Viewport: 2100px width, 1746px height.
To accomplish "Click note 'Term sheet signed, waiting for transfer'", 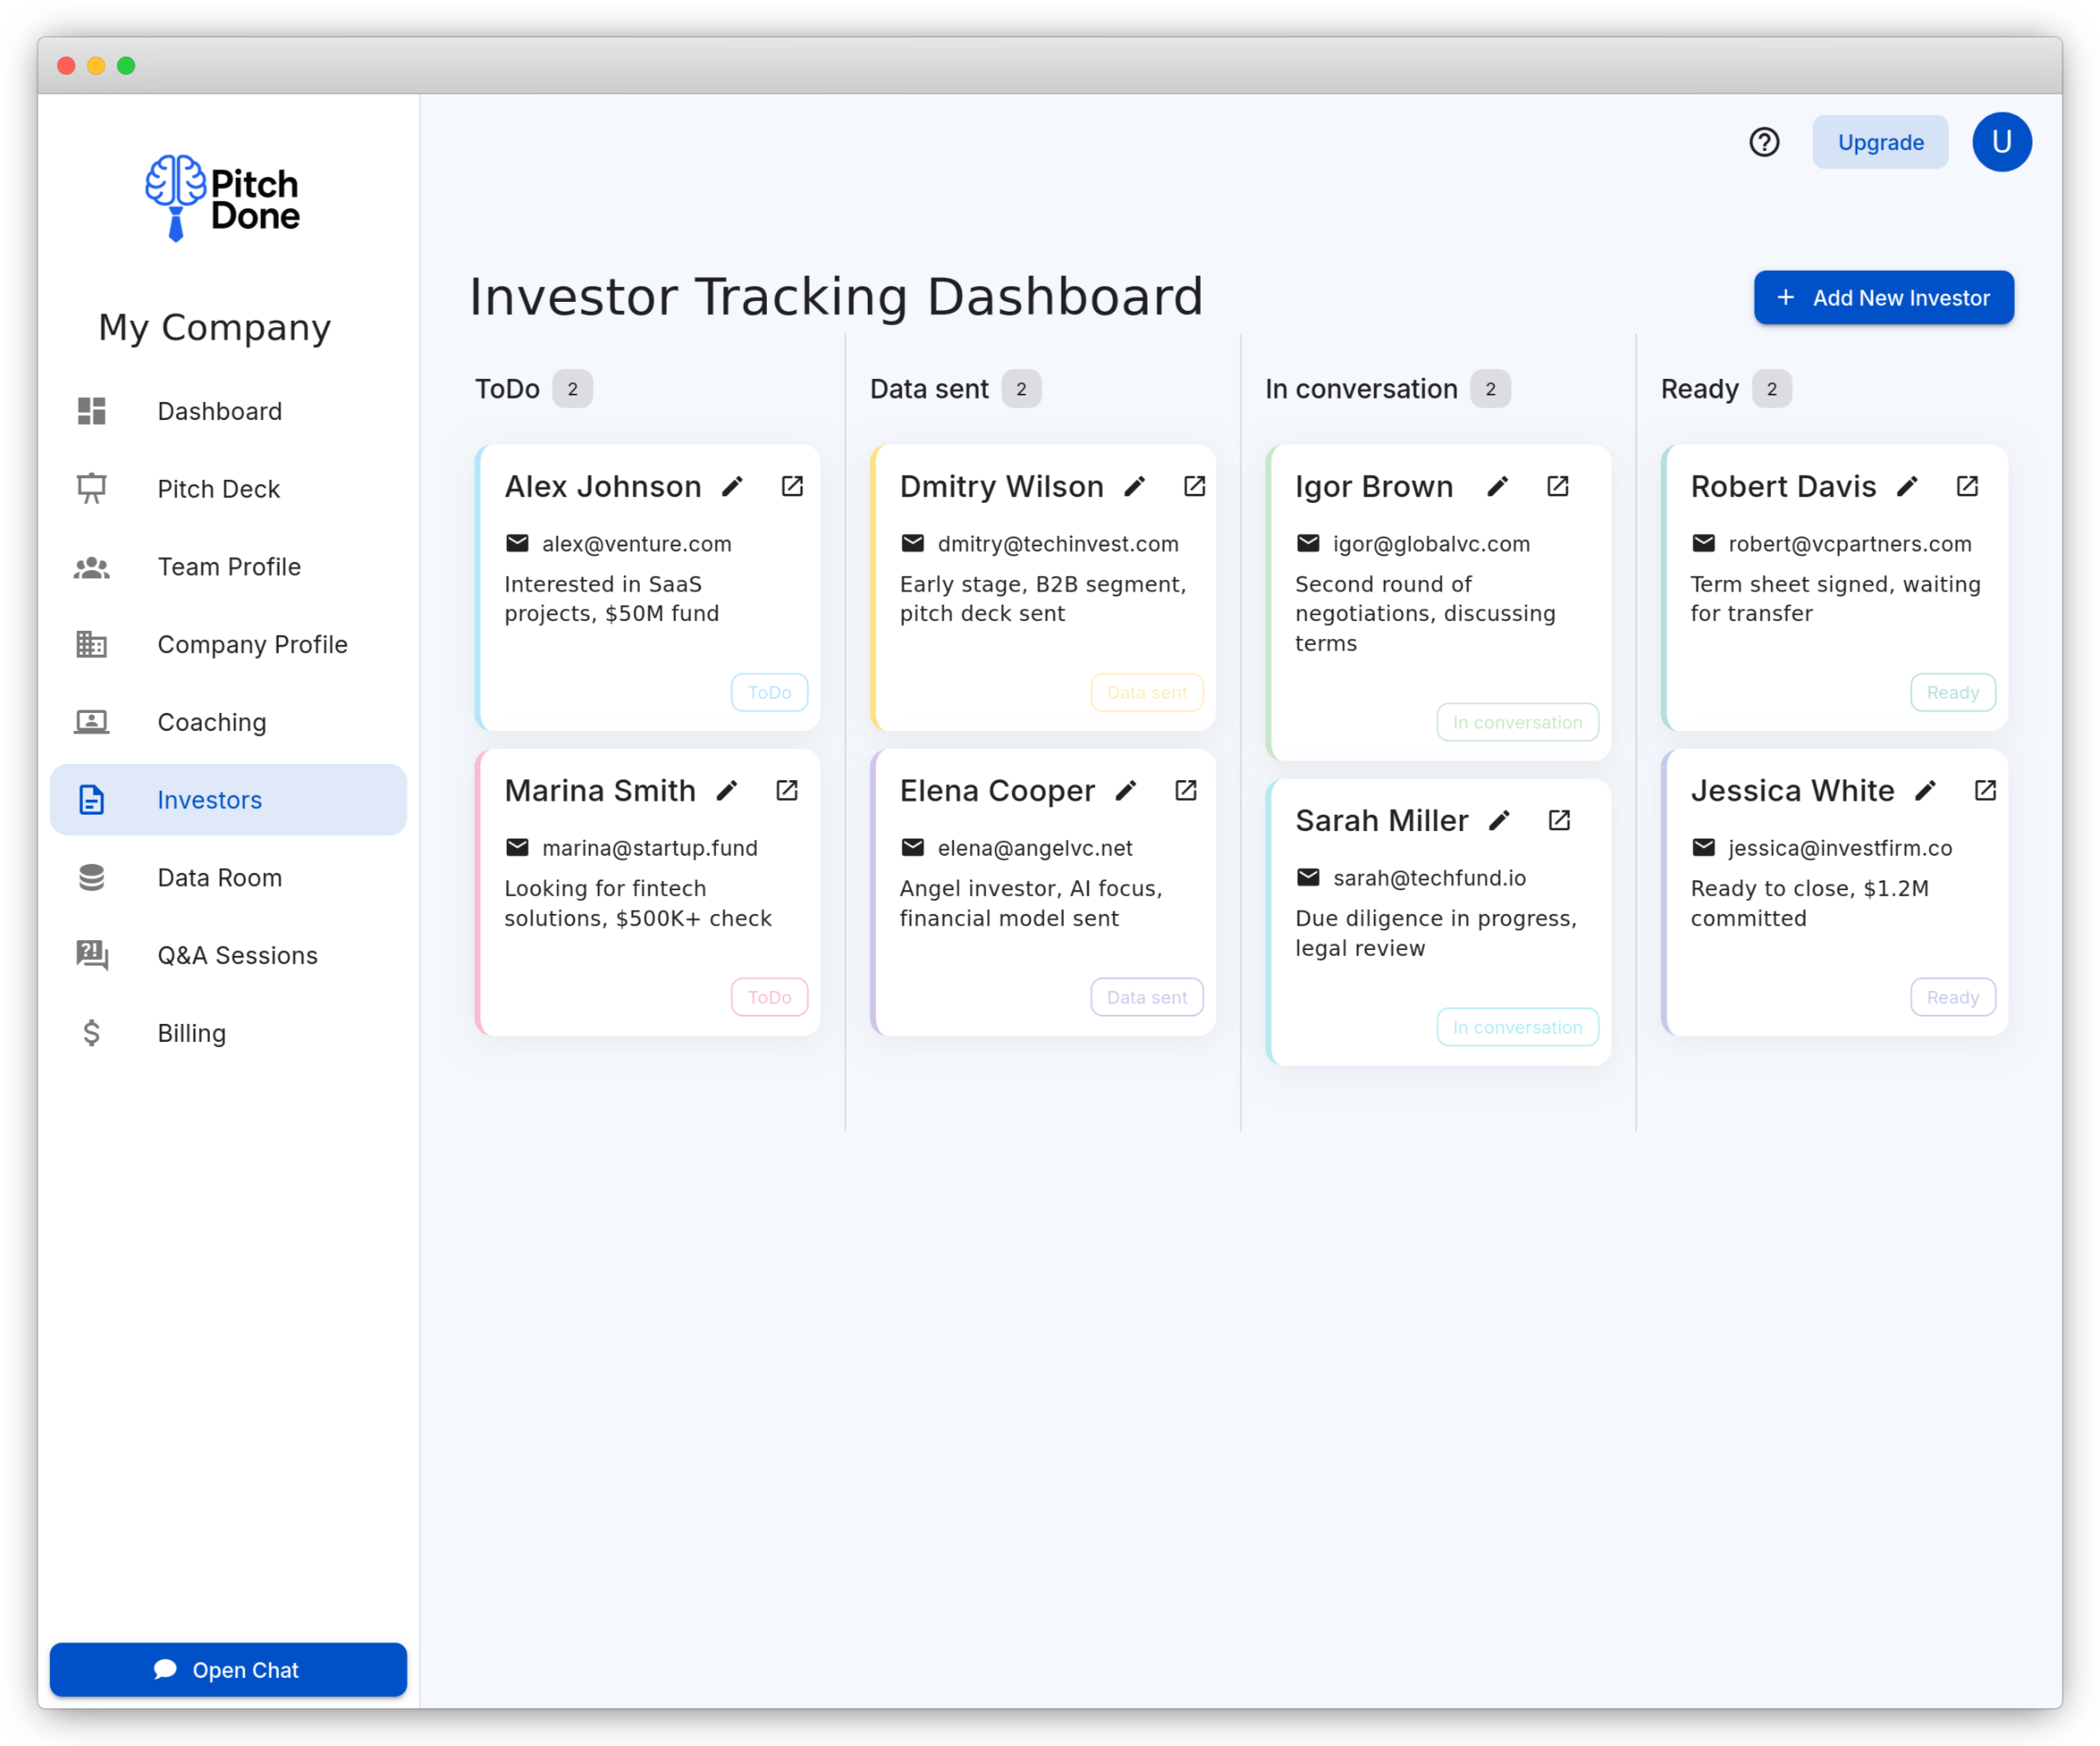I will pos(1835,599).
